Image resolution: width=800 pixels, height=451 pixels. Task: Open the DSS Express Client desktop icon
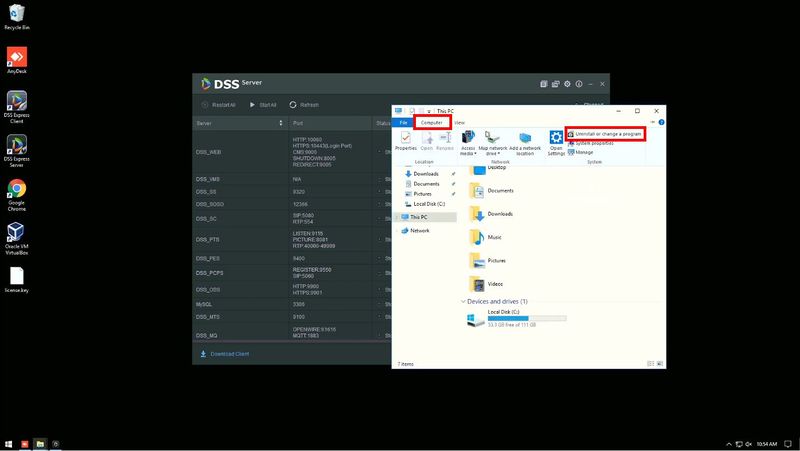coord(17,107)
